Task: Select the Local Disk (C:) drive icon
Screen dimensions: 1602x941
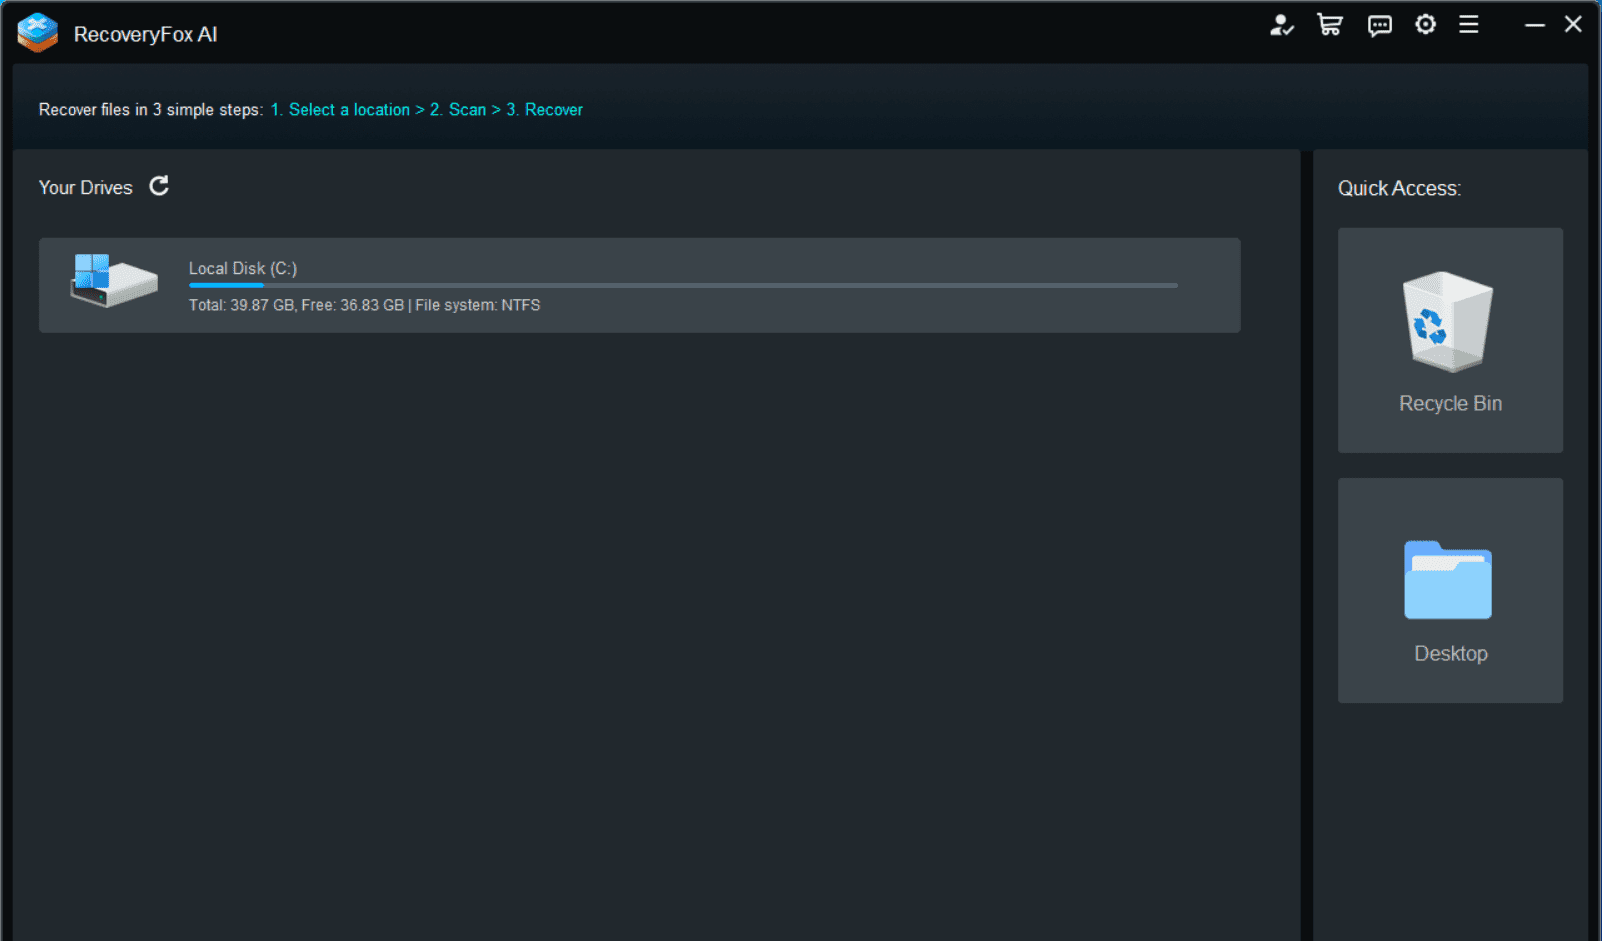Action: 114,280
